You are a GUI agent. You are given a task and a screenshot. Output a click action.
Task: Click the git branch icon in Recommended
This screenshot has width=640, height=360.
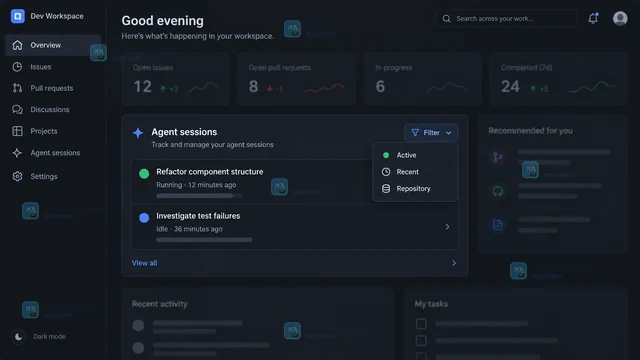click(498, 157)
